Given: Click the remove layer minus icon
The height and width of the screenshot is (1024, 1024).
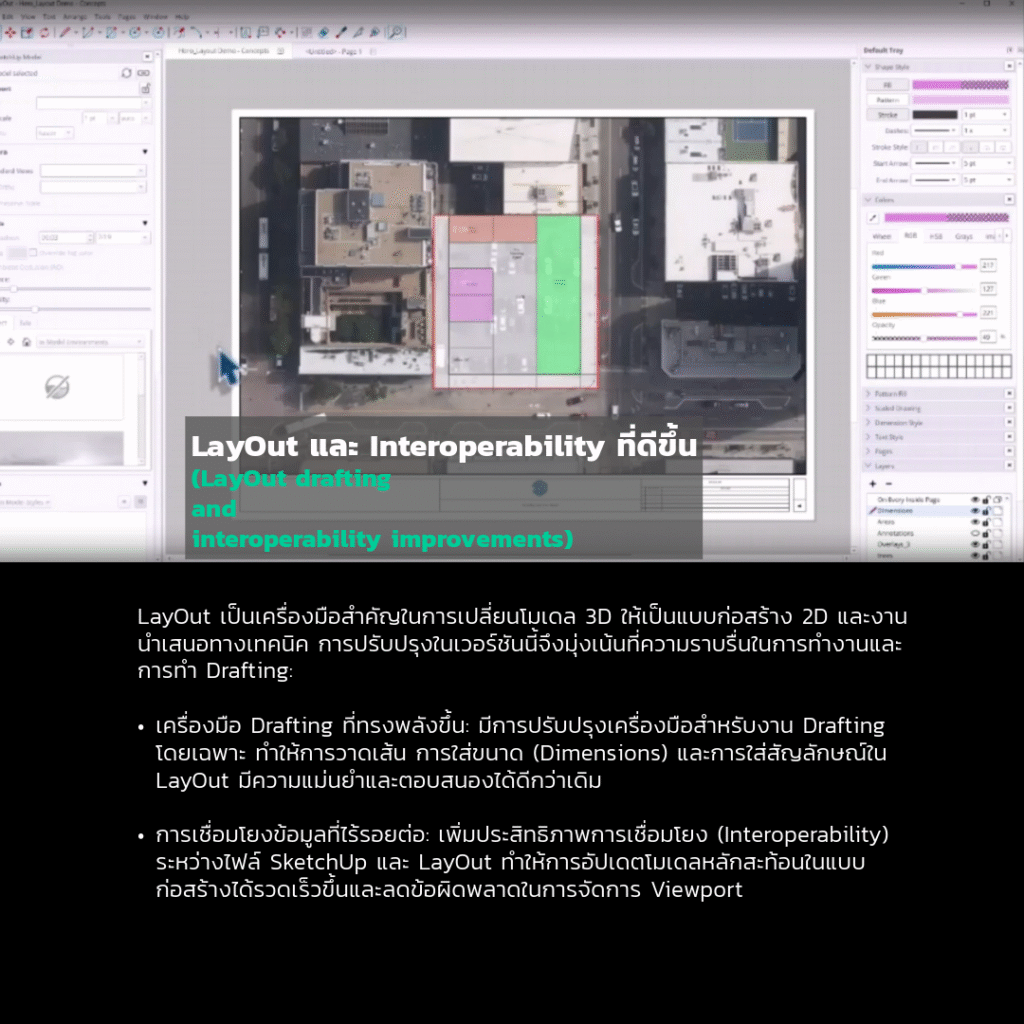Looking at the screenshot, I should coord(888,482).
